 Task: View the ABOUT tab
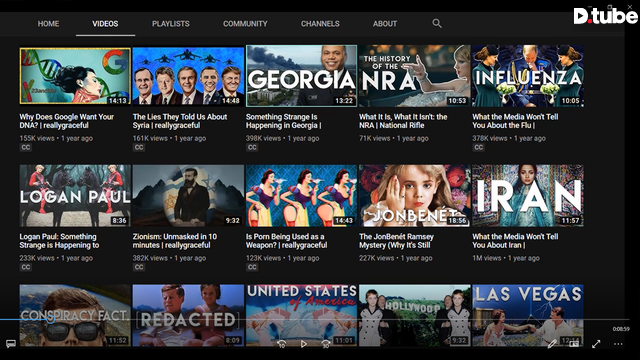[x=384, y=24]
